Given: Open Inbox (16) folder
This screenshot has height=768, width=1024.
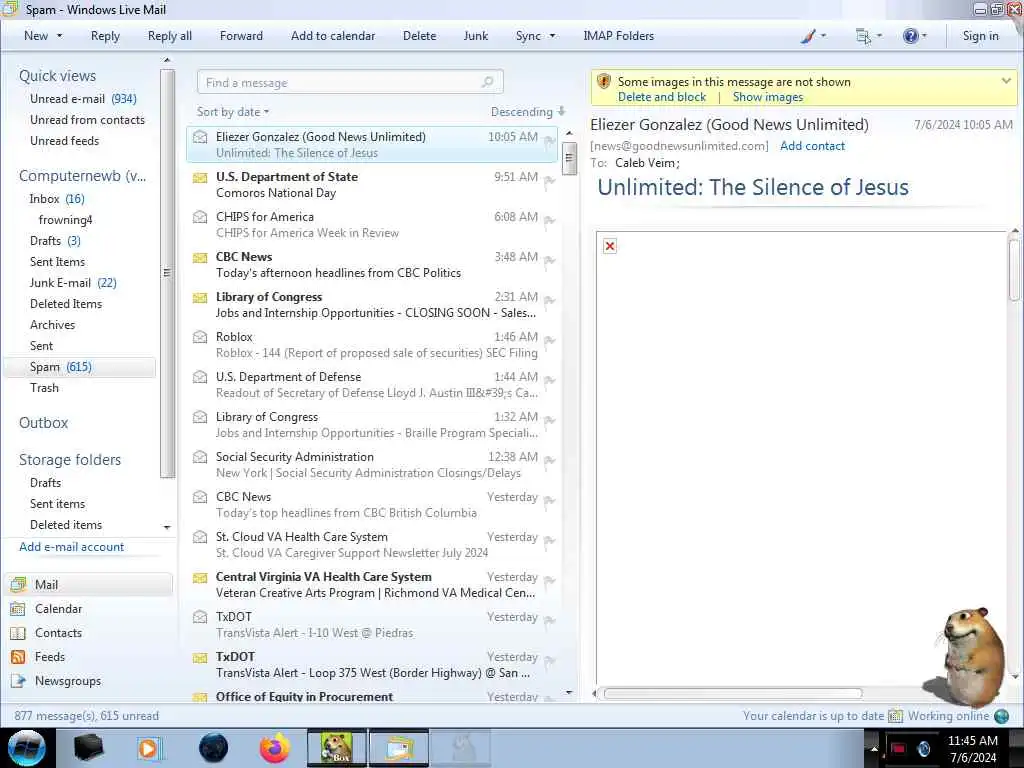Looking at the screenshot, I should point(57,199).
